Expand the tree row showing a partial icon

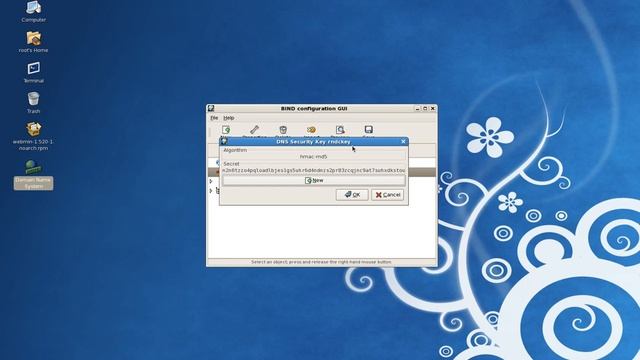point(211,191)
